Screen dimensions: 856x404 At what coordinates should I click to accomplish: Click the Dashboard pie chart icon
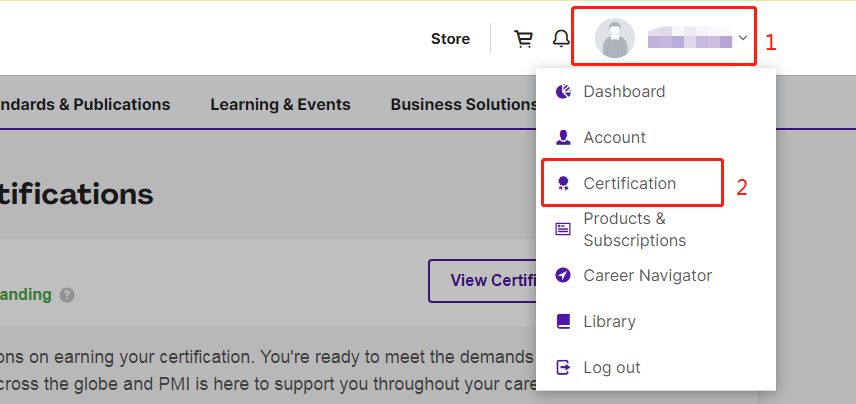563,91
